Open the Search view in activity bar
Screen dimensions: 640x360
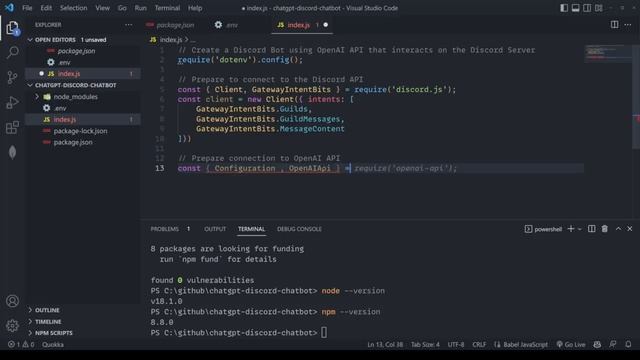click(12, 52)
